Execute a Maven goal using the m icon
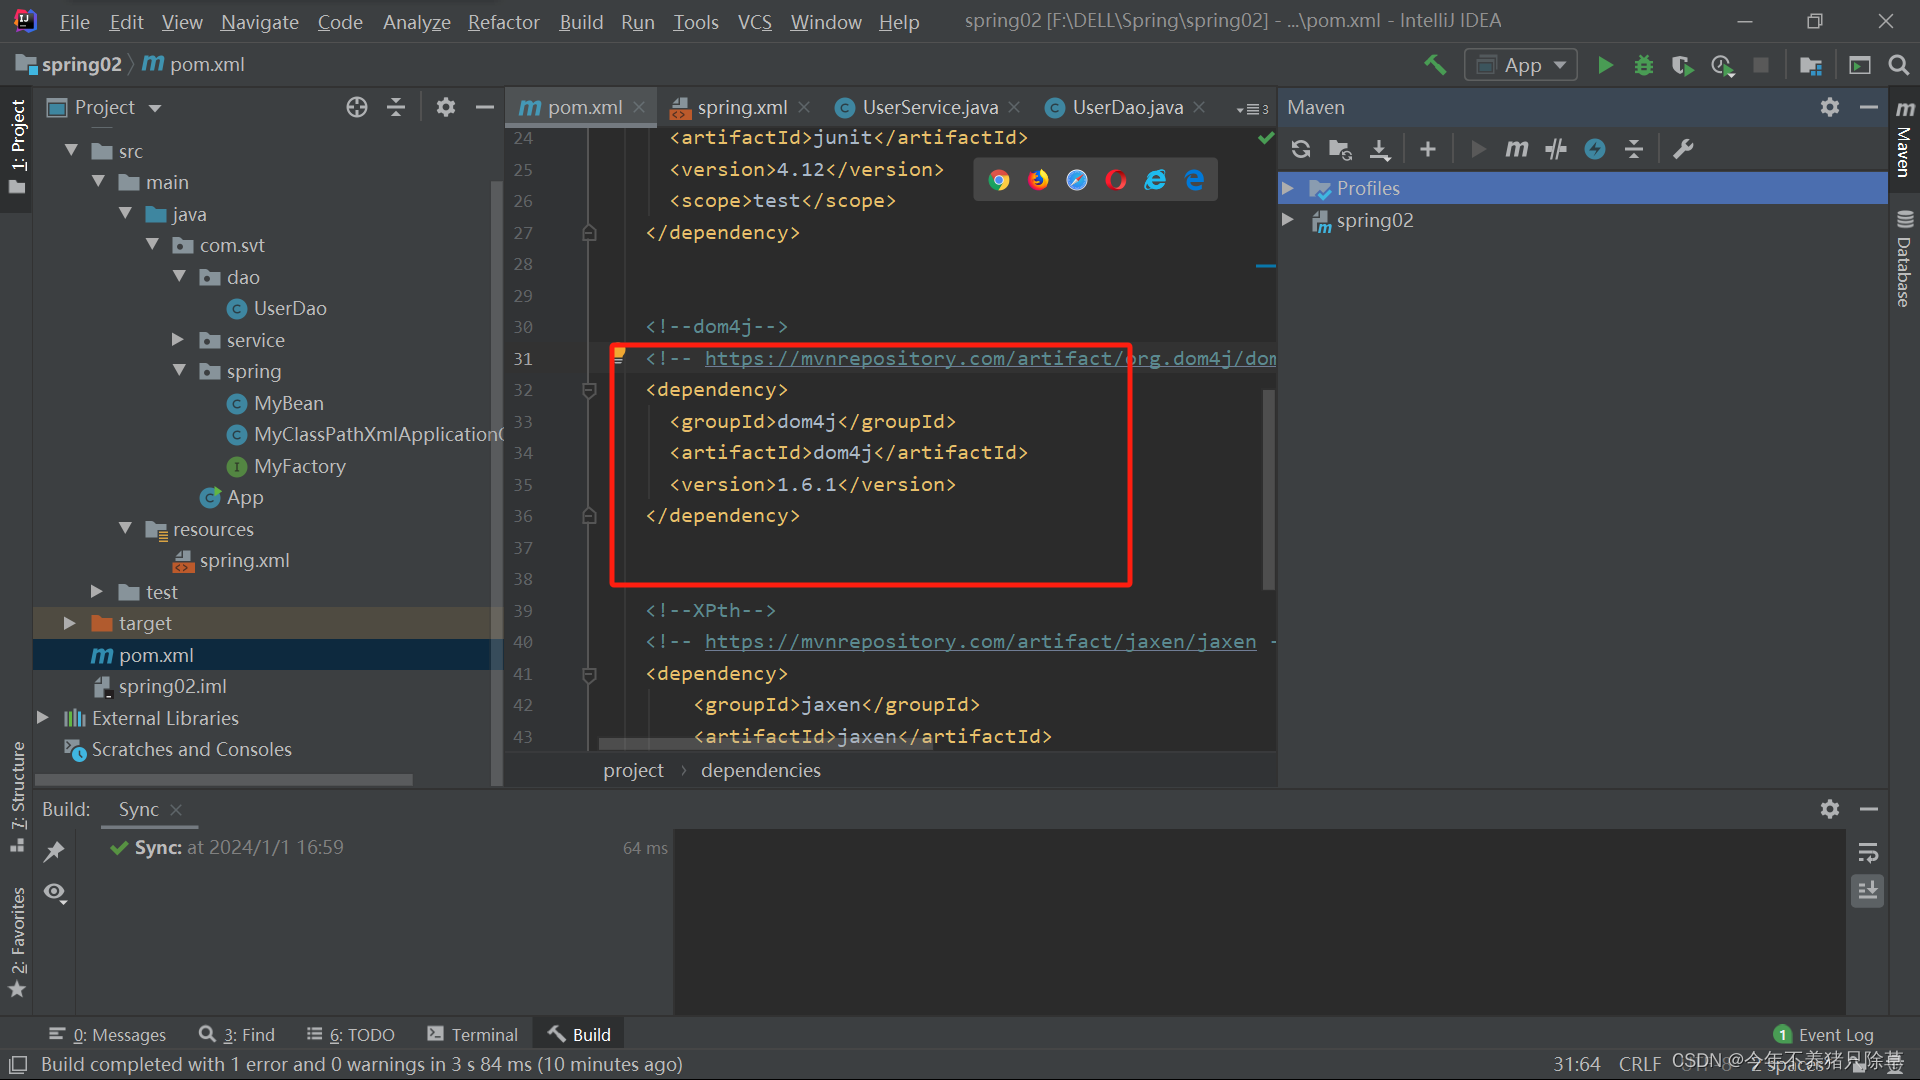Viewport: 1920px width, 1080px height. click(x=1516, y=148)
